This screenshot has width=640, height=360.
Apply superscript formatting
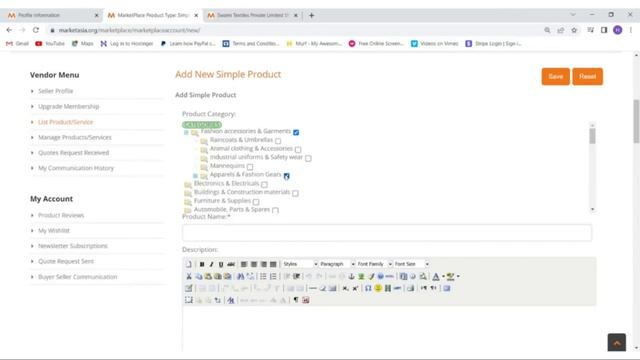coord(355,288)
